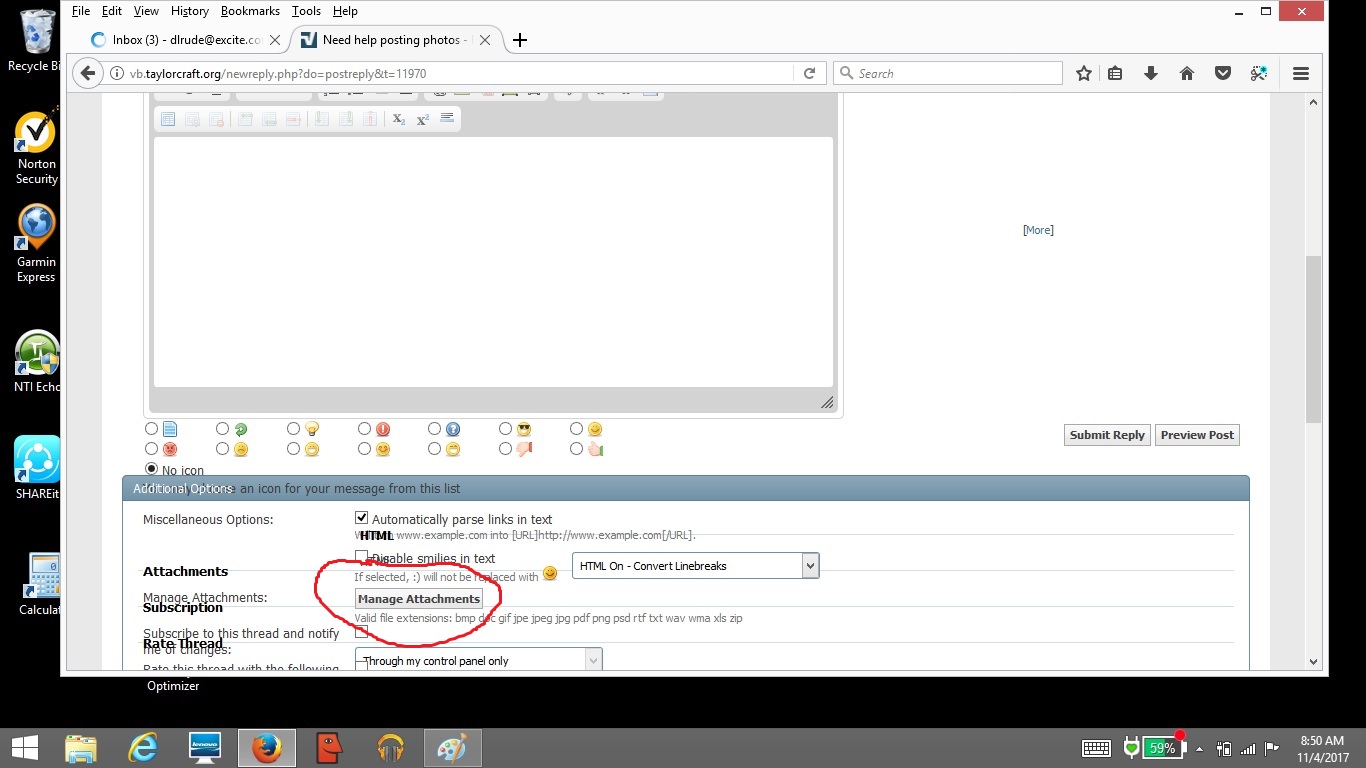Select the red exclamation post icon radio

(x=364, y=429)
